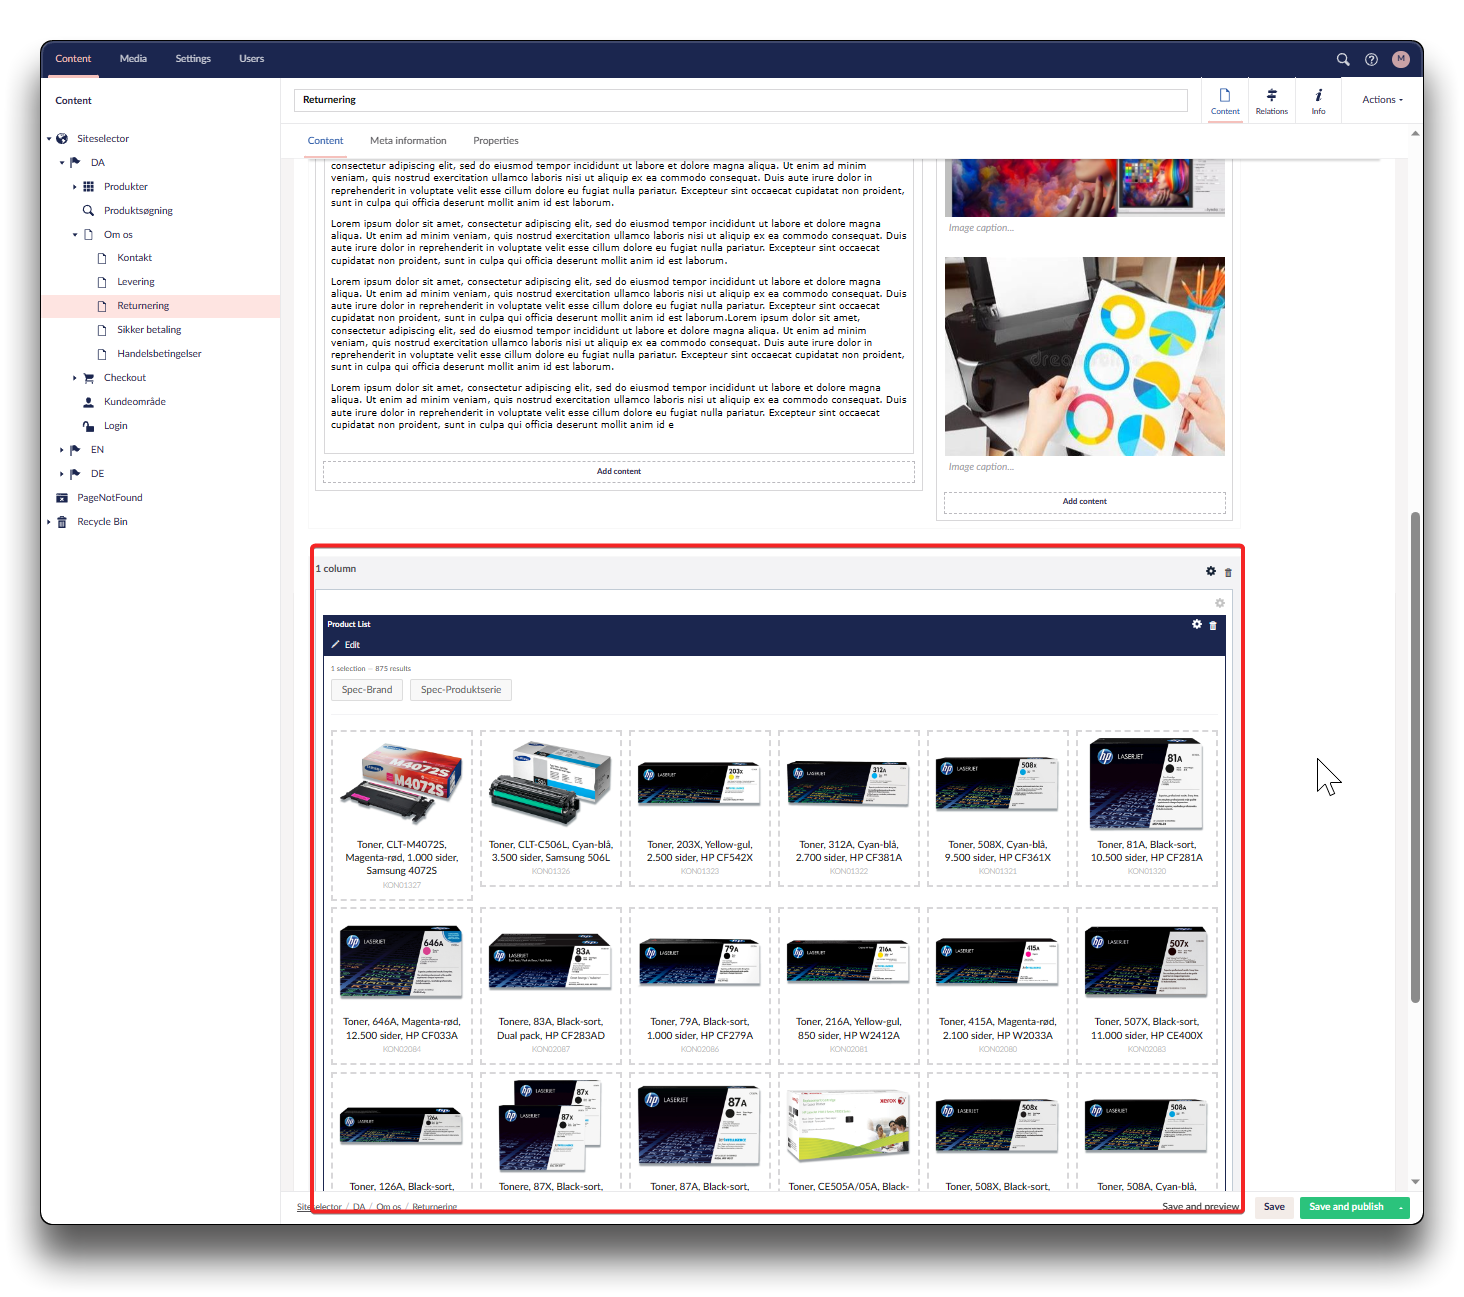The width and height of the screenshot is (1464, 1297).
Task: Click the DA flag icon in tree
Action: click(75, 163)
